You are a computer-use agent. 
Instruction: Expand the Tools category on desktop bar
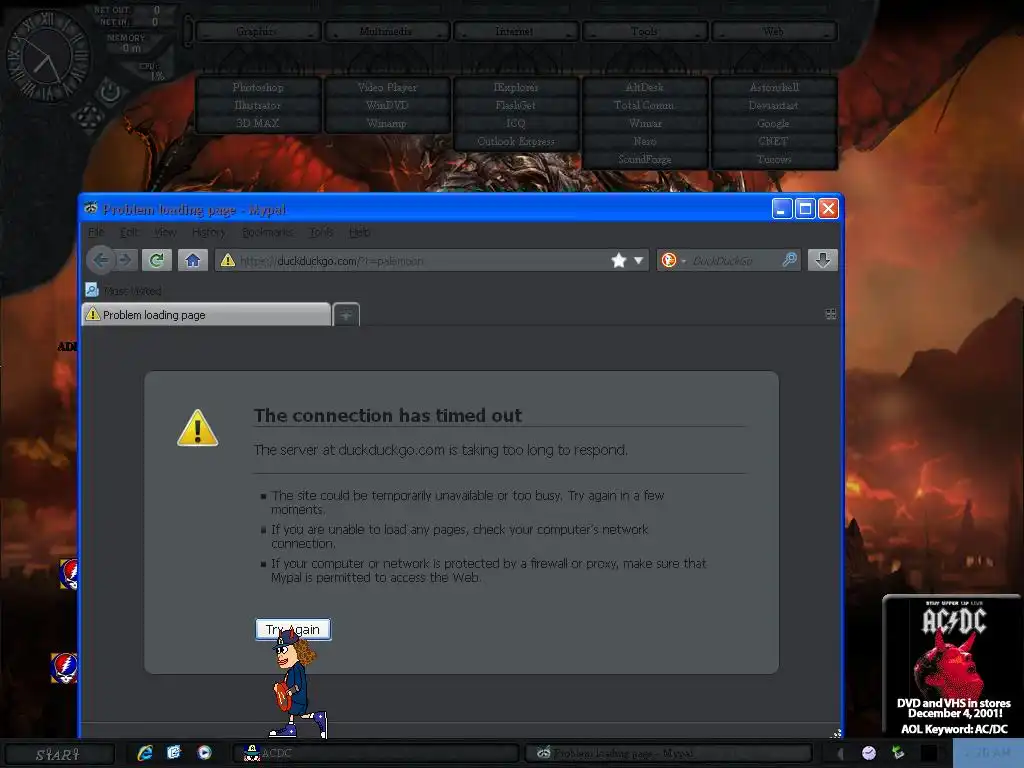(x=644, y=31)
